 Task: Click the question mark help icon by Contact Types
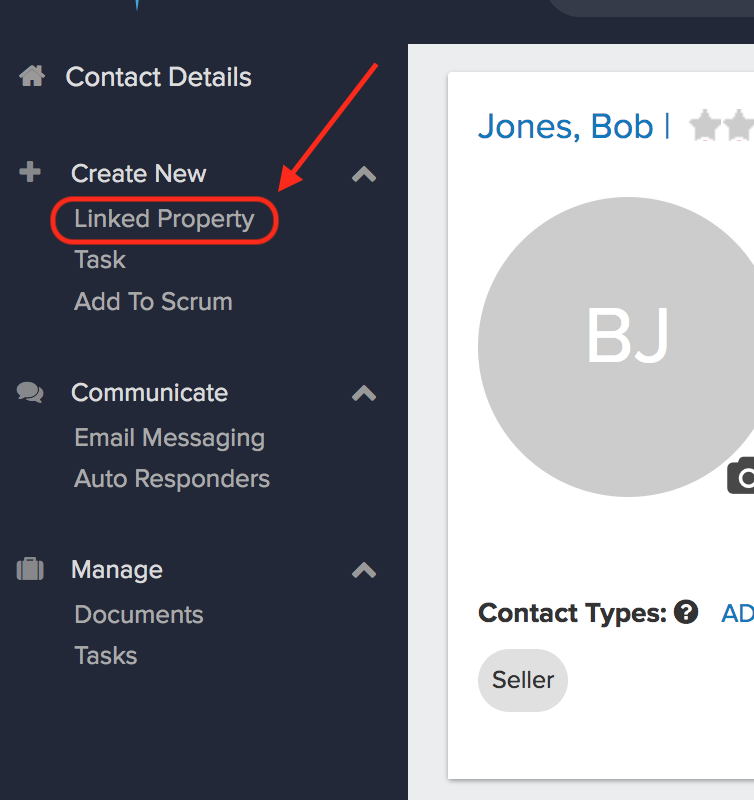pos(686,612)
